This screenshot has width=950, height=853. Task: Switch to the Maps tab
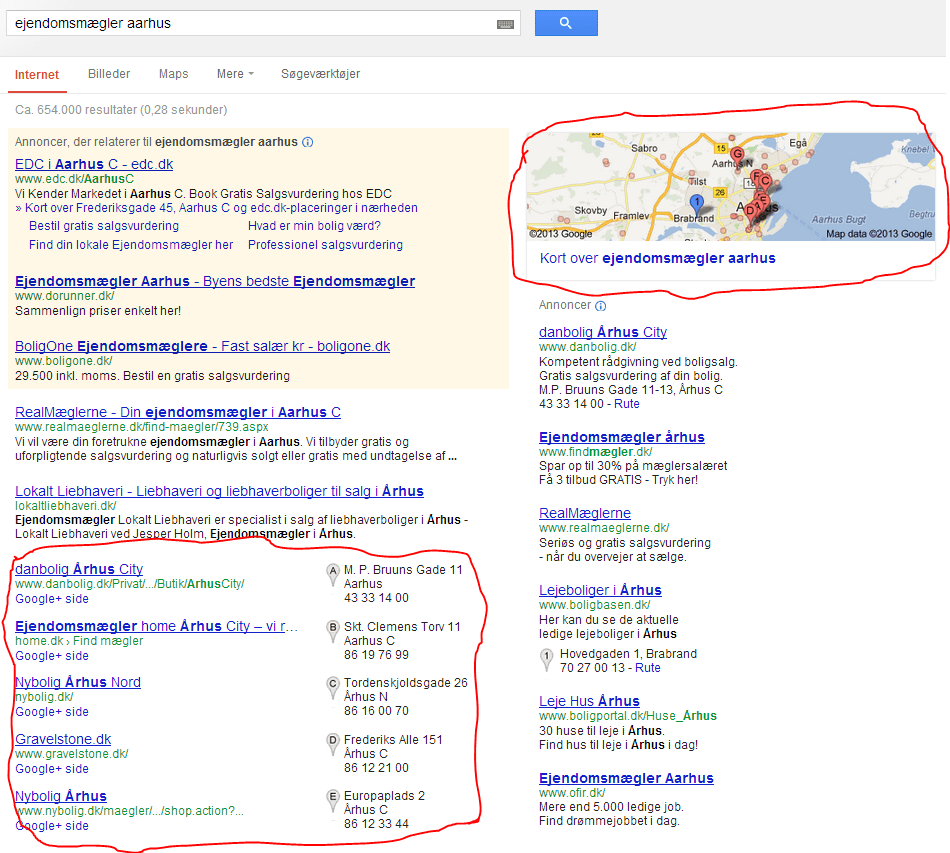pyautogui.click(x=173, y=74)
